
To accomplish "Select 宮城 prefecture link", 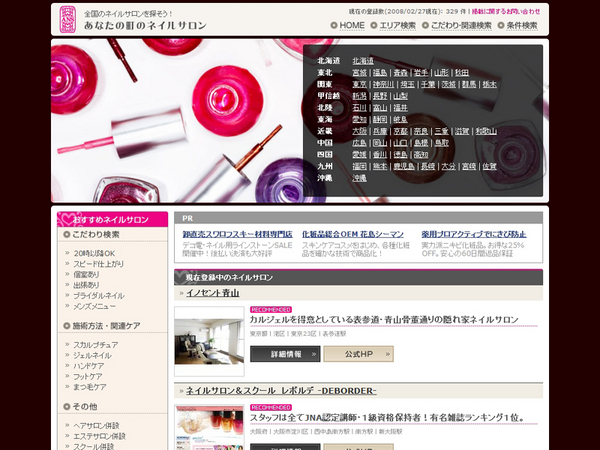I will (359, 72).
